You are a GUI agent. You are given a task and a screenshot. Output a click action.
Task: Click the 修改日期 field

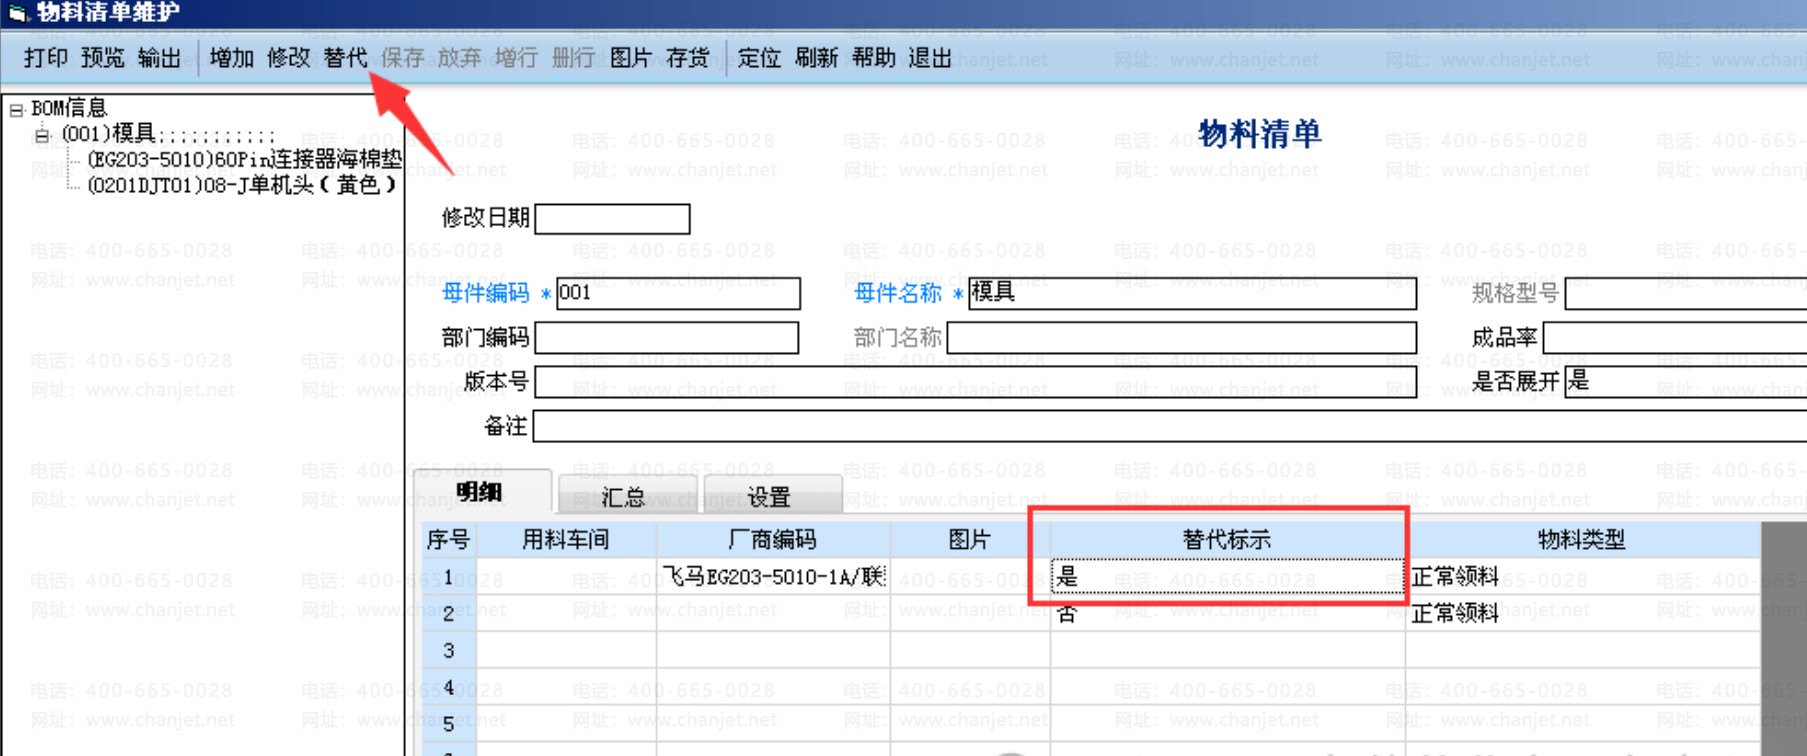[x=612, y=218]
